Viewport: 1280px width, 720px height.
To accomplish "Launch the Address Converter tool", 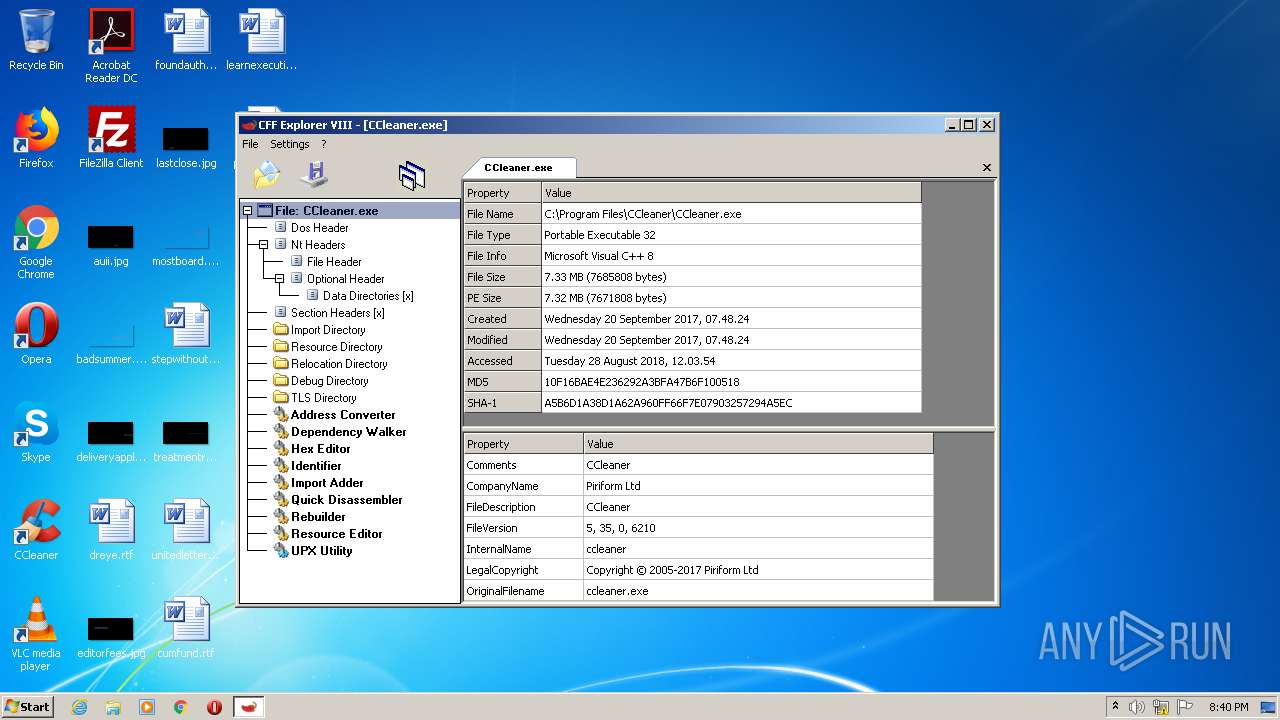I will coord(343,415).
